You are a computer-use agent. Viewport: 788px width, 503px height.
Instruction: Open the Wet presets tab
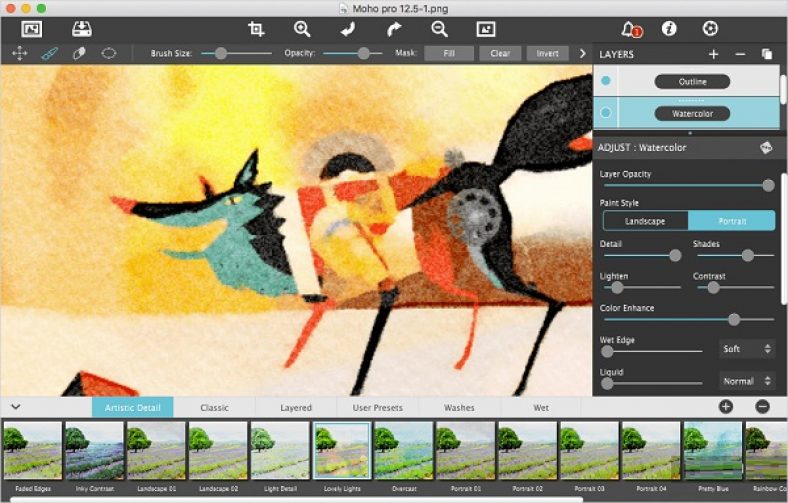[x=541, y=408]
